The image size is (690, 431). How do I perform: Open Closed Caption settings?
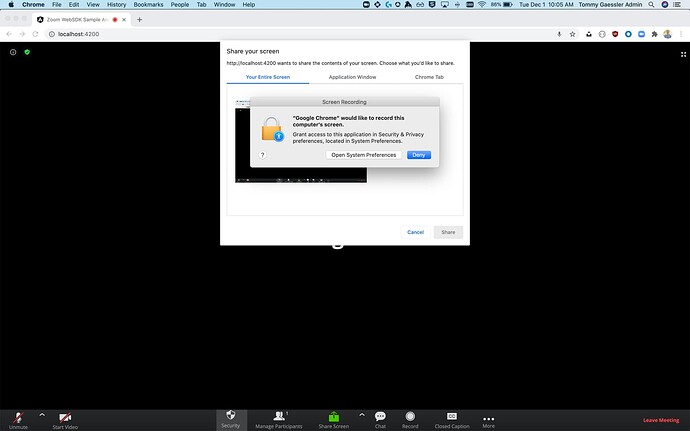point(452,420)
